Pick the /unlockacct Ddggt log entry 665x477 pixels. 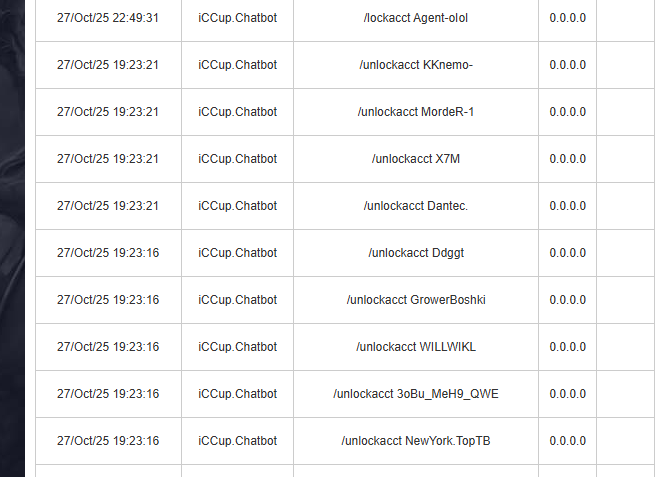(x=415, y=253)
